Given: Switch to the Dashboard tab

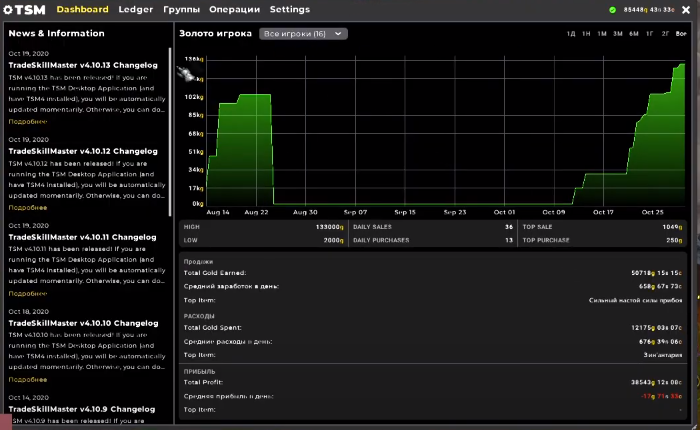Looking at the screenshot, I should pyautogui.click(x=83, y=9).
